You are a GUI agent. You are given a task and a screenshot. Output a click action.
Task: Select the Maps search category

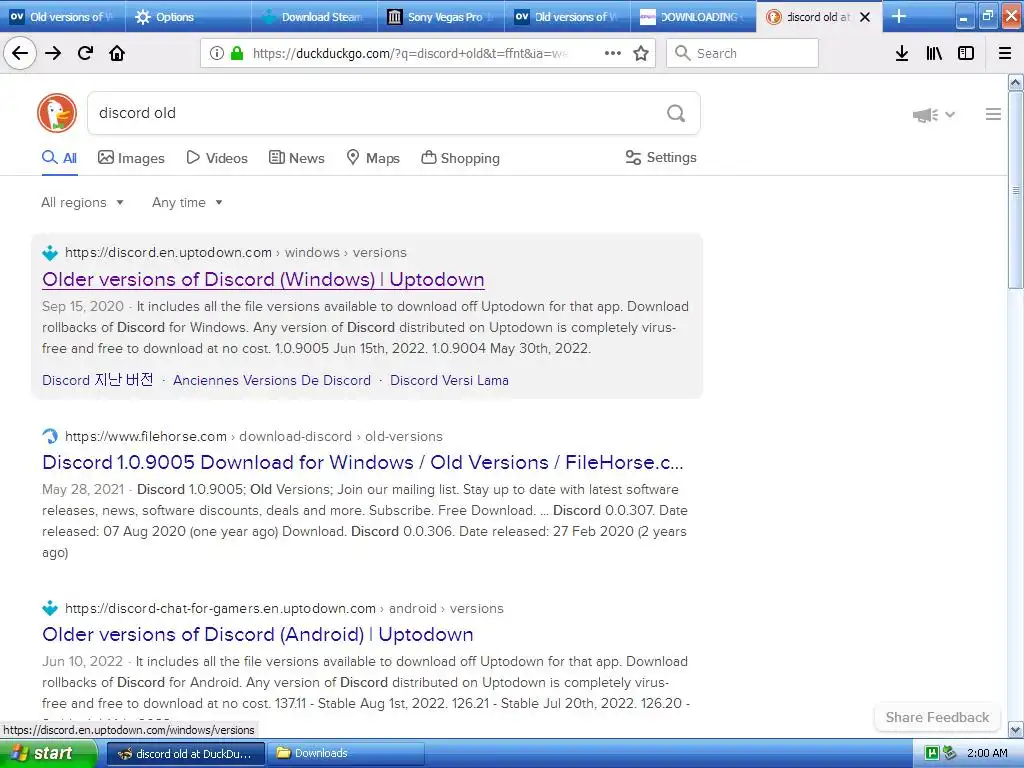coord(373,158)
